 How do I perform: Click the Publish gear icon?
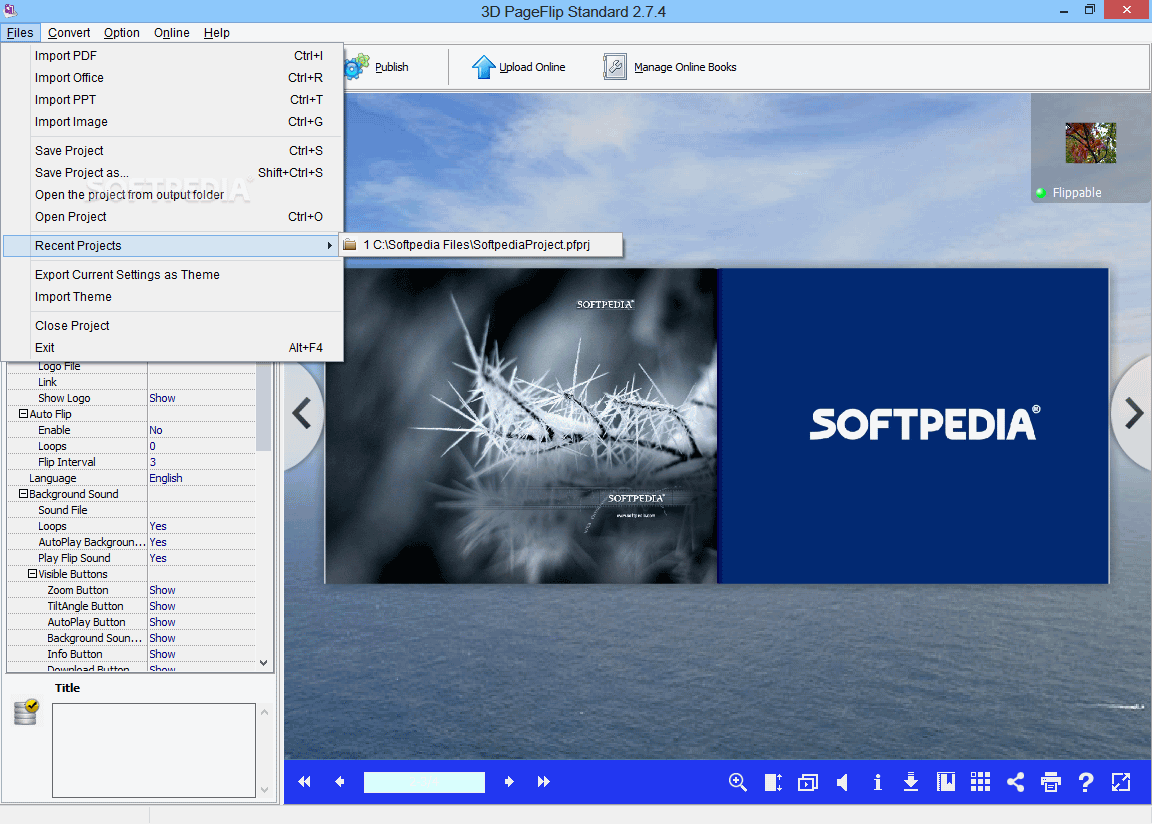click(356, 67)
